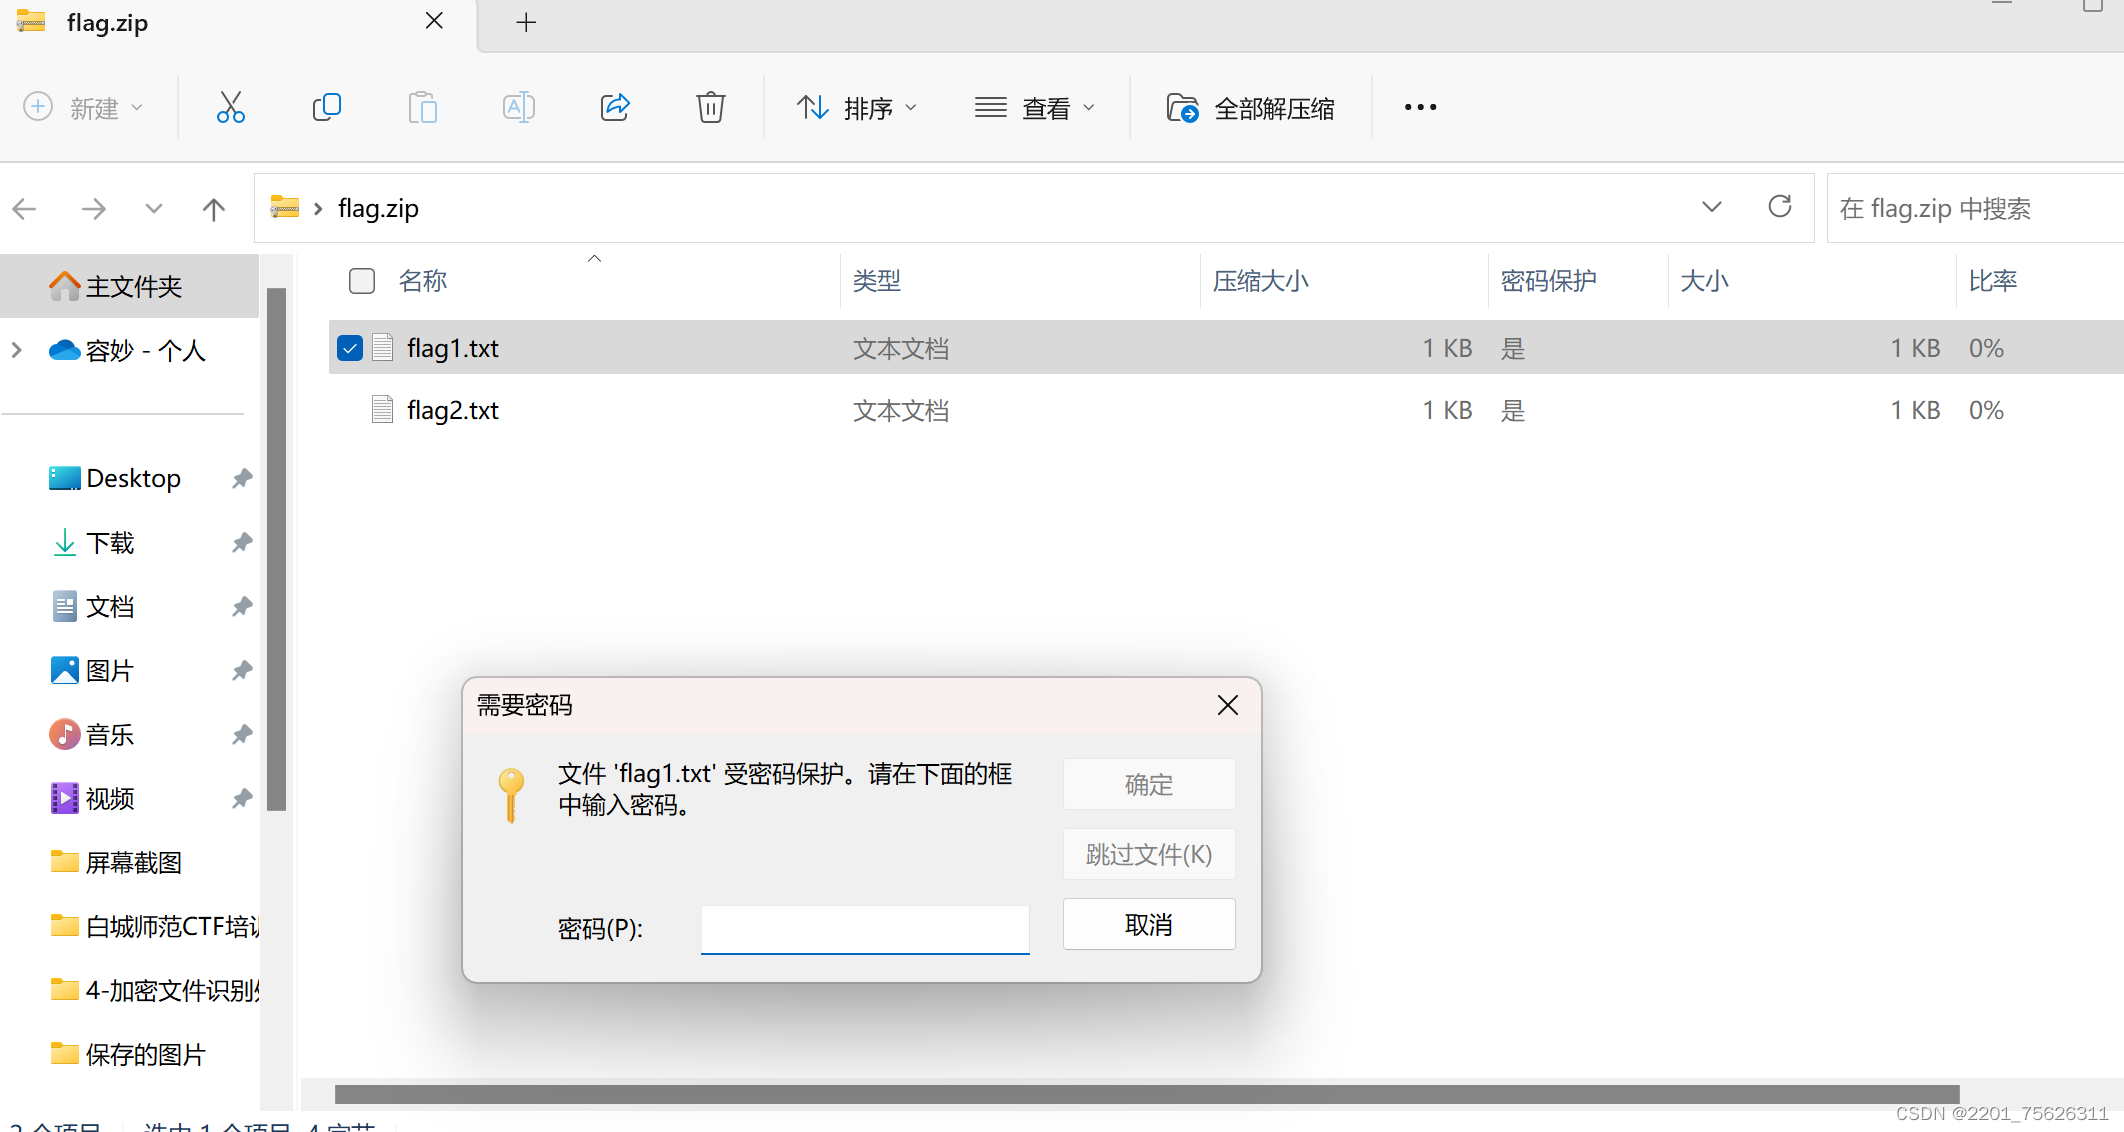The width and height of the screenshot is (2124, 1132).
Task: Click the Cut scissors icon
Action: pyautogui.click(x=230, y=107)
